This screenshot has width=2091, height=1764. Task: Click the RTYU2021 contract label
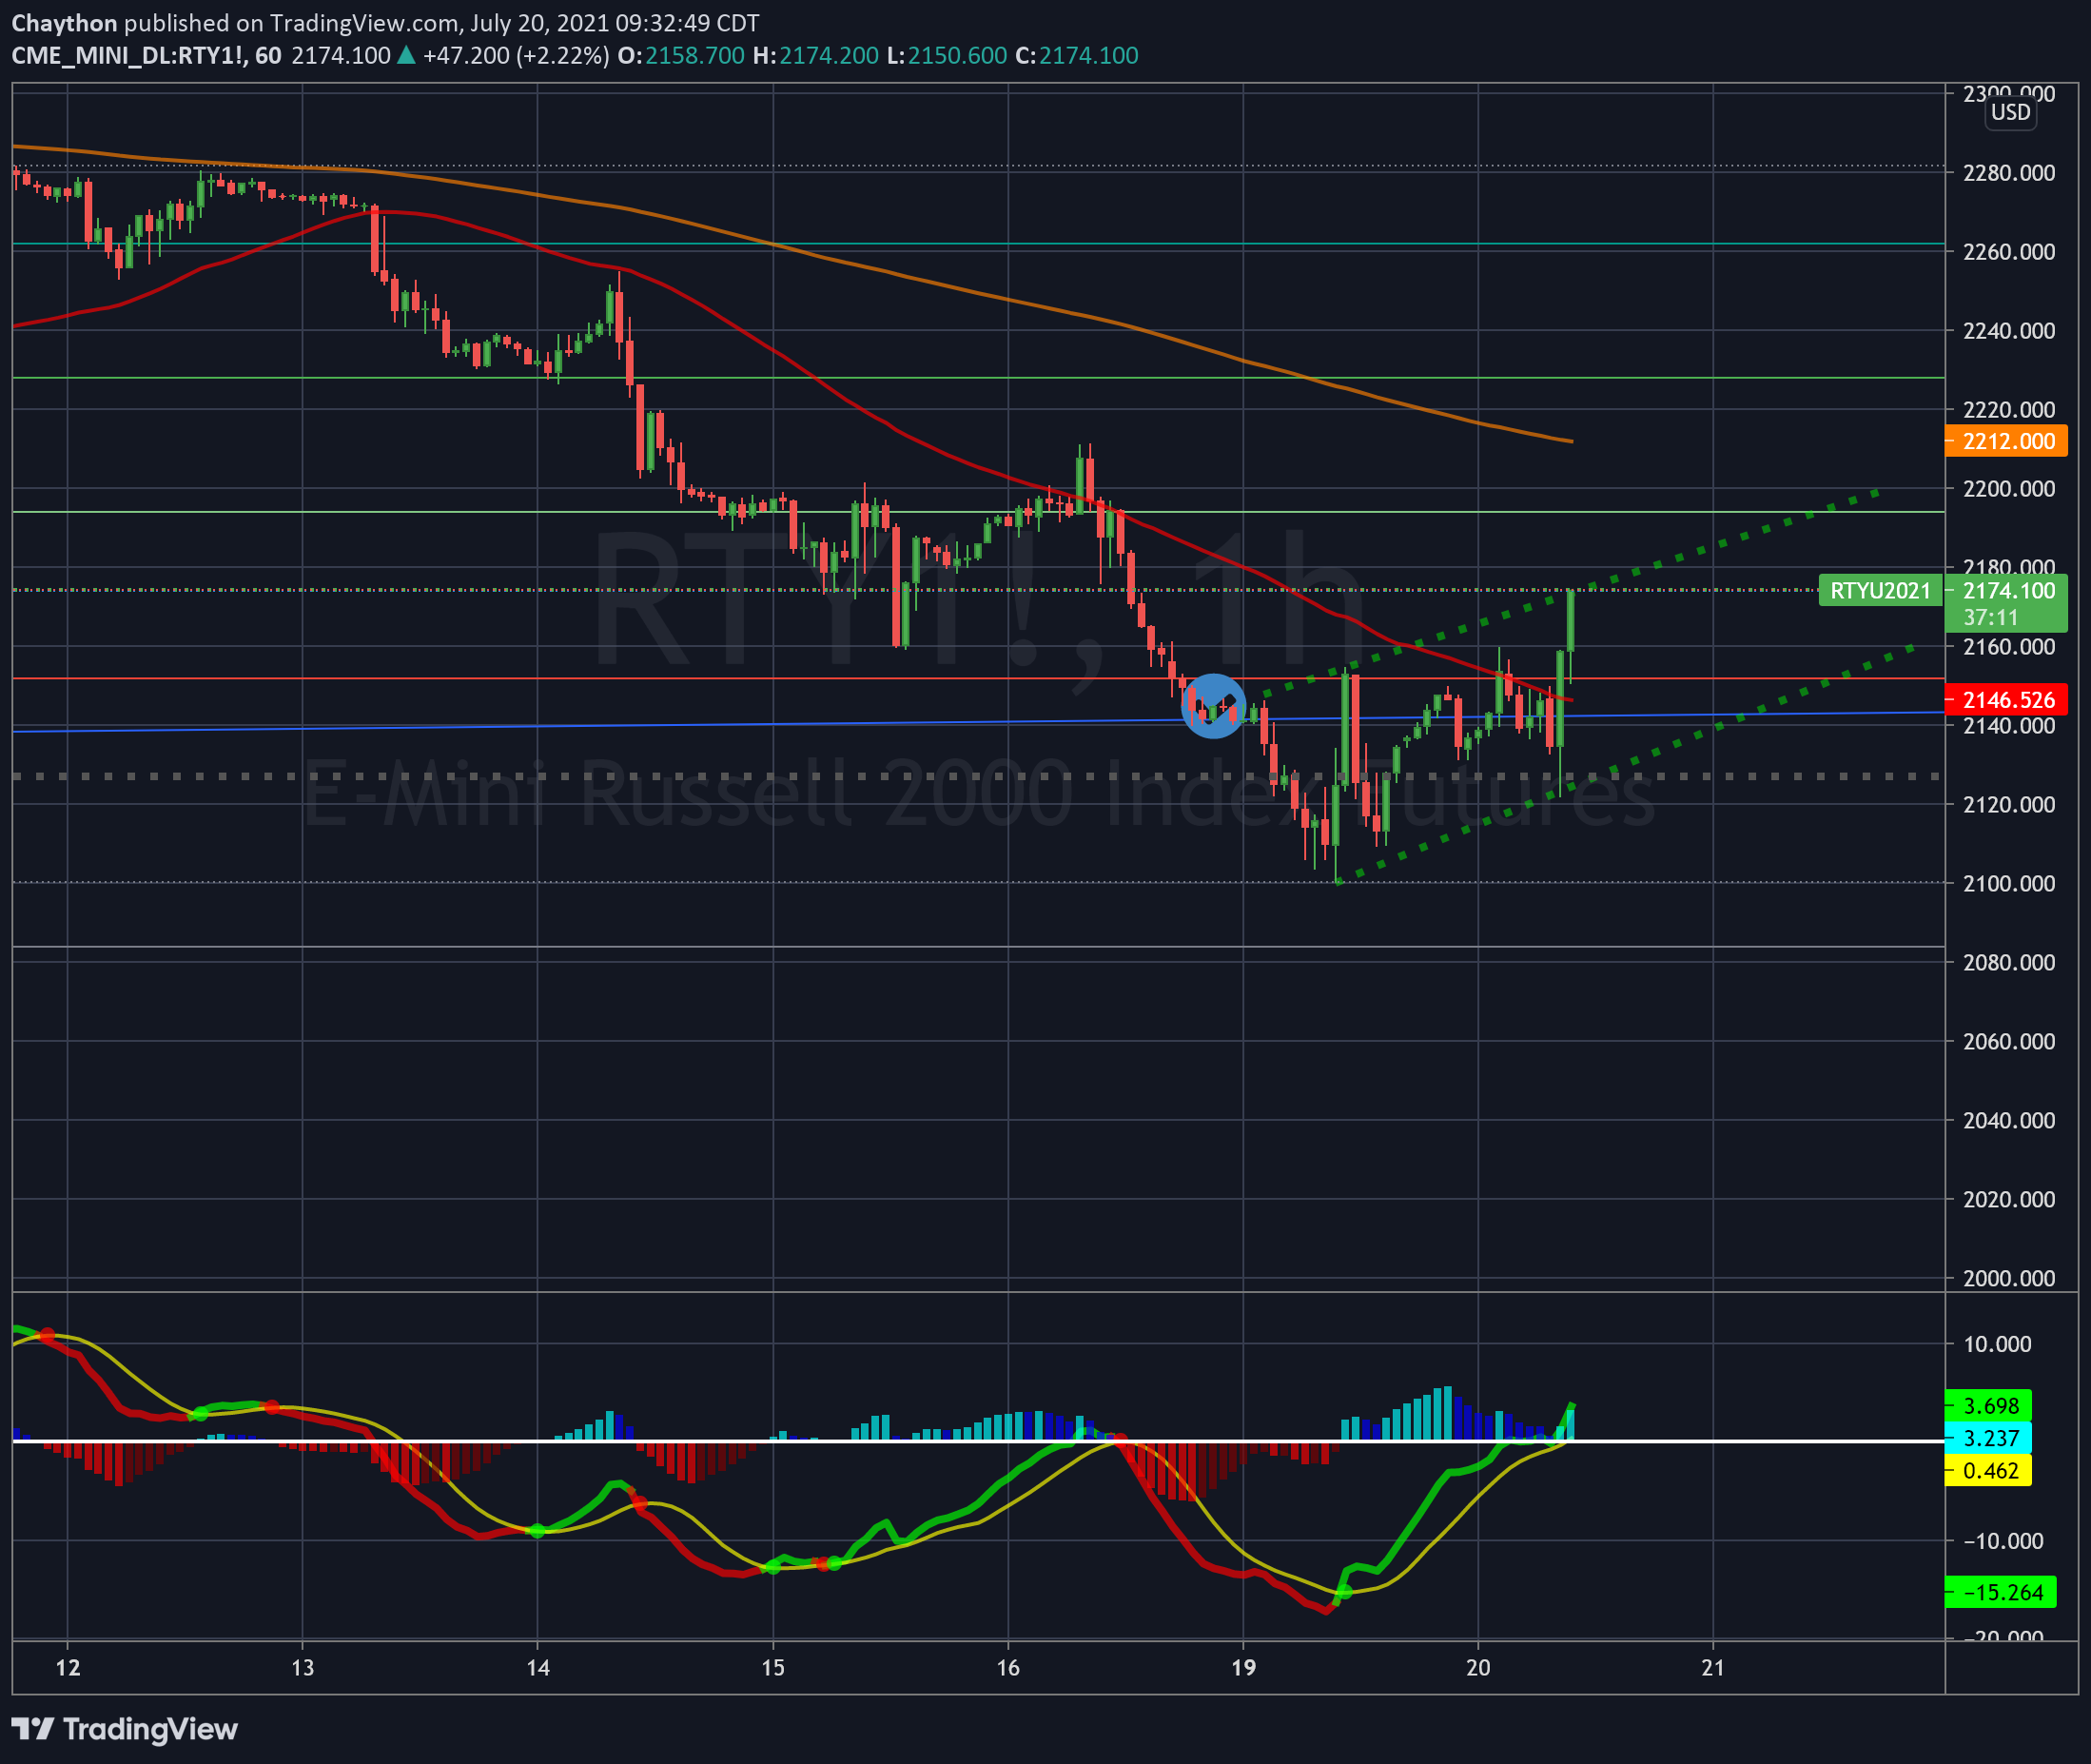pos(1879,591)
